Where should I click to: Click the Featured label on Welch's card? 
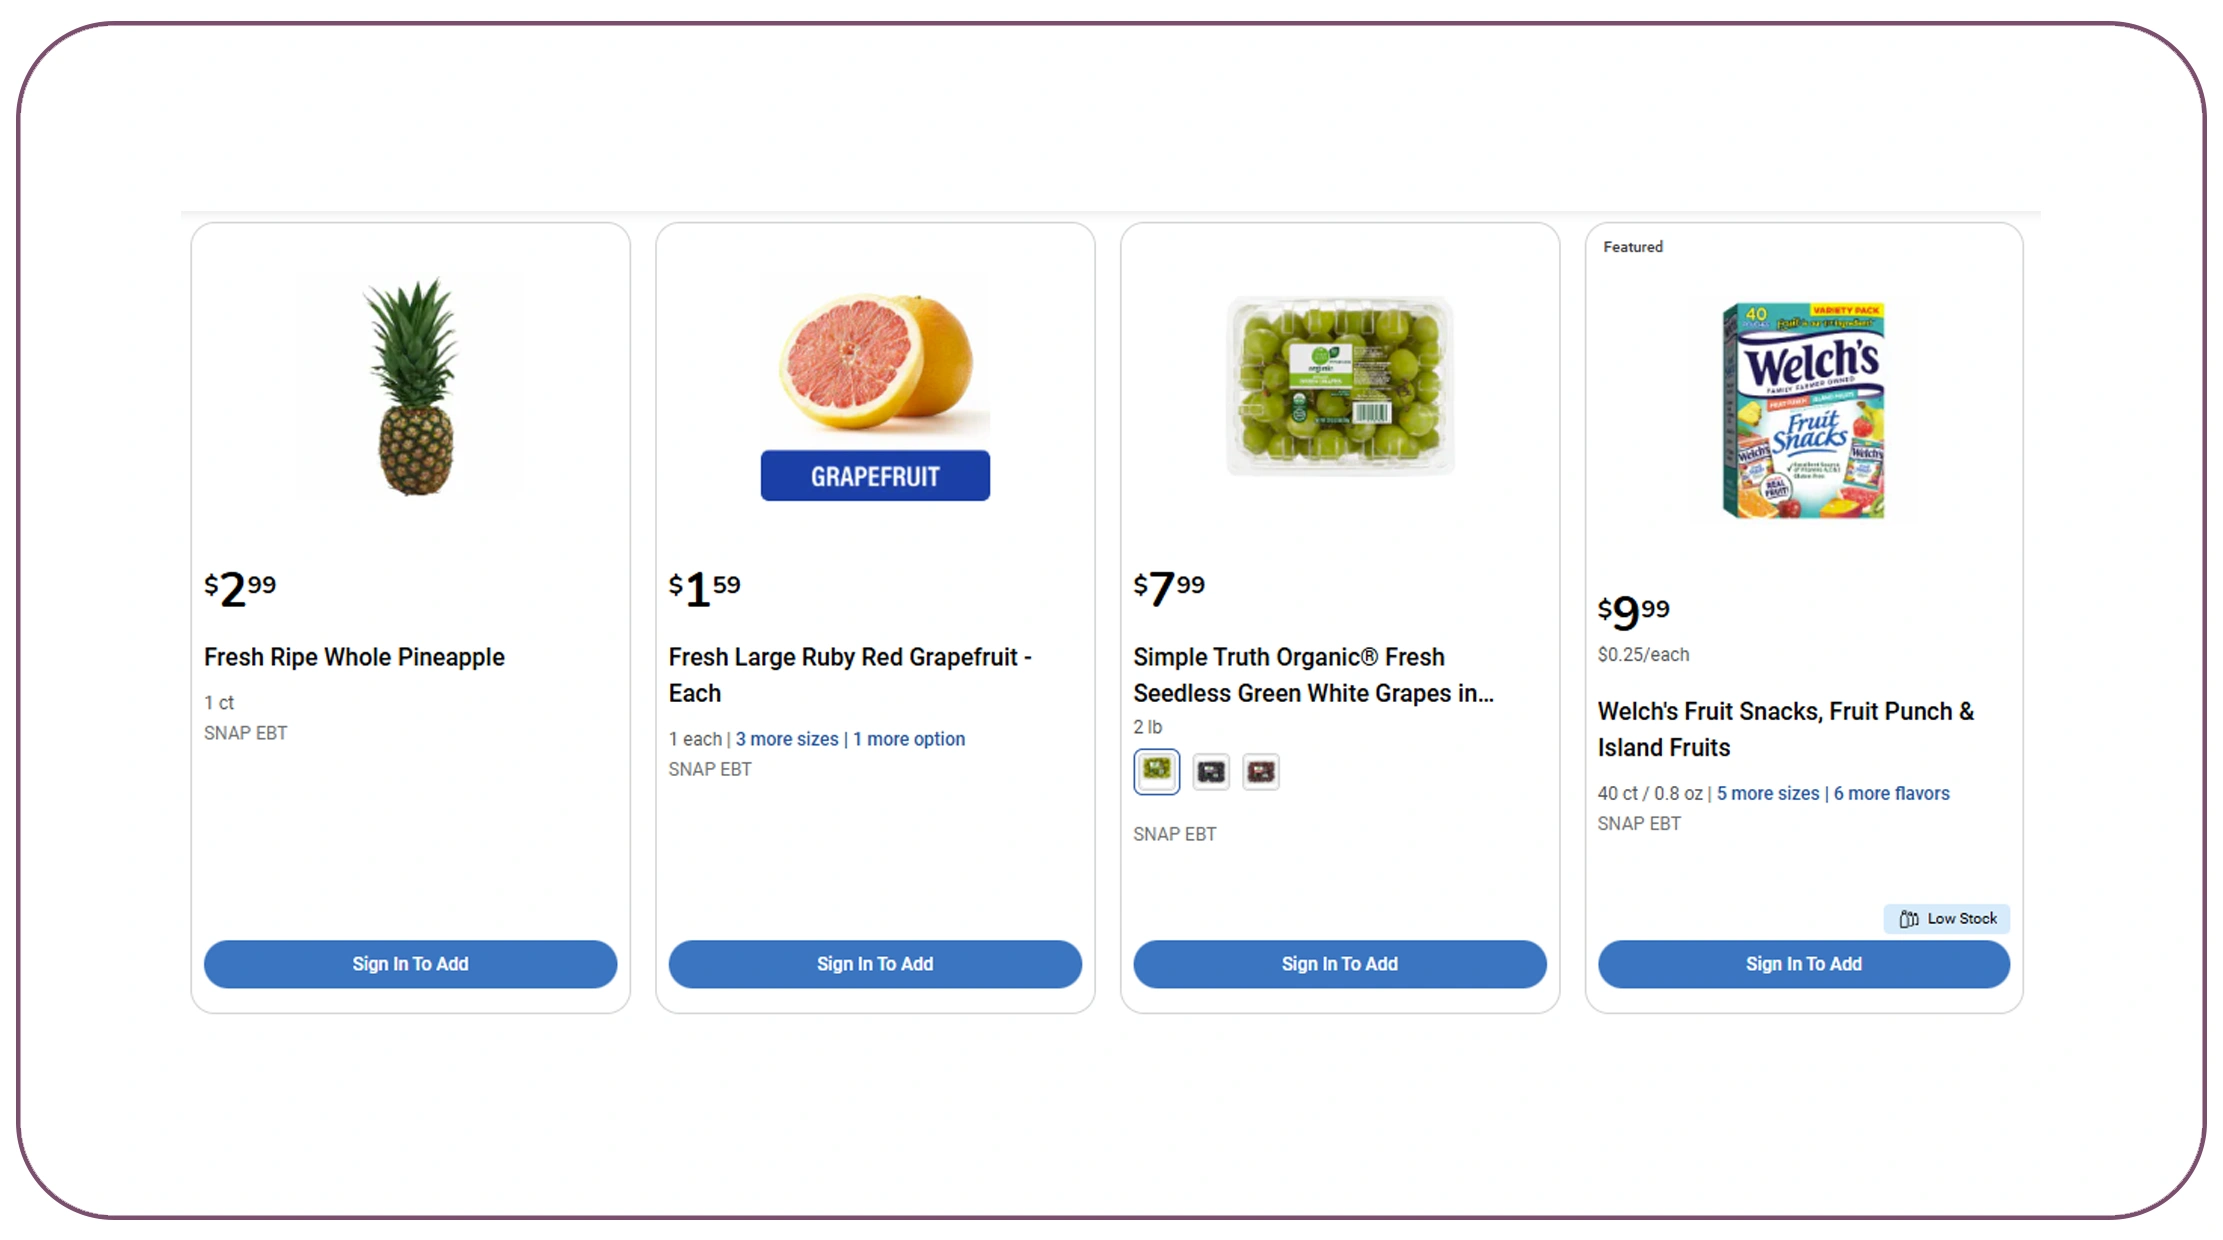1632,247
